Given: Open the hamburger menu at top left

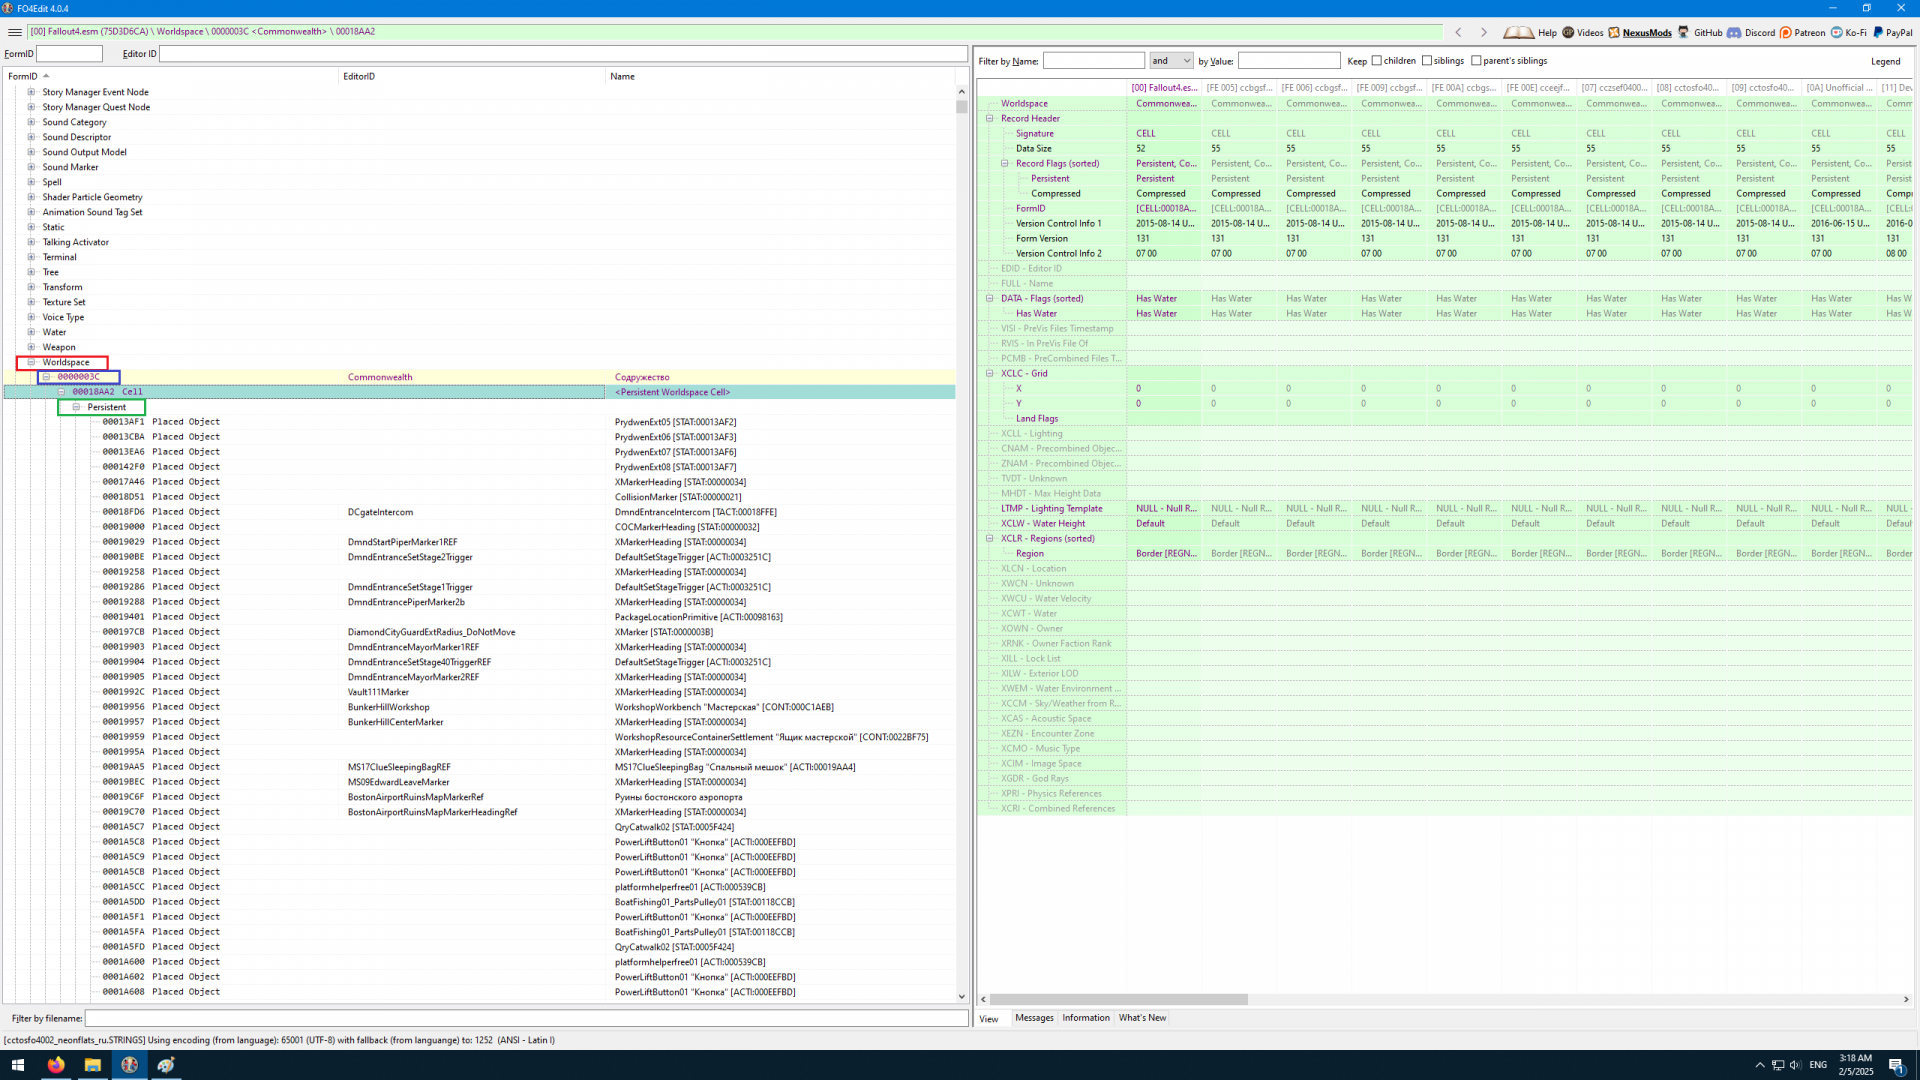Looking at the screenshot, I should 15,32.
